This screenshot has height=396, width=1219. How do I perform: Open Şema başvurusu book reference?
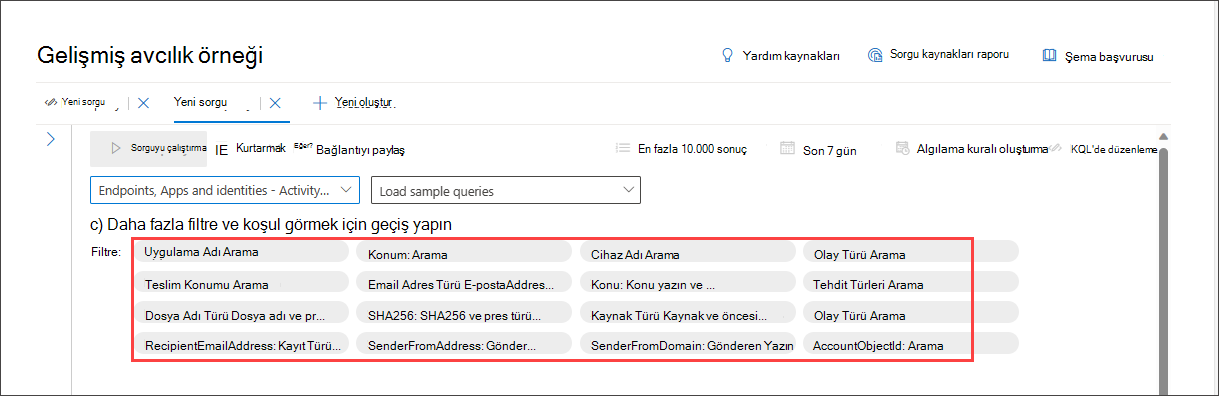[x=1097, y=56]
